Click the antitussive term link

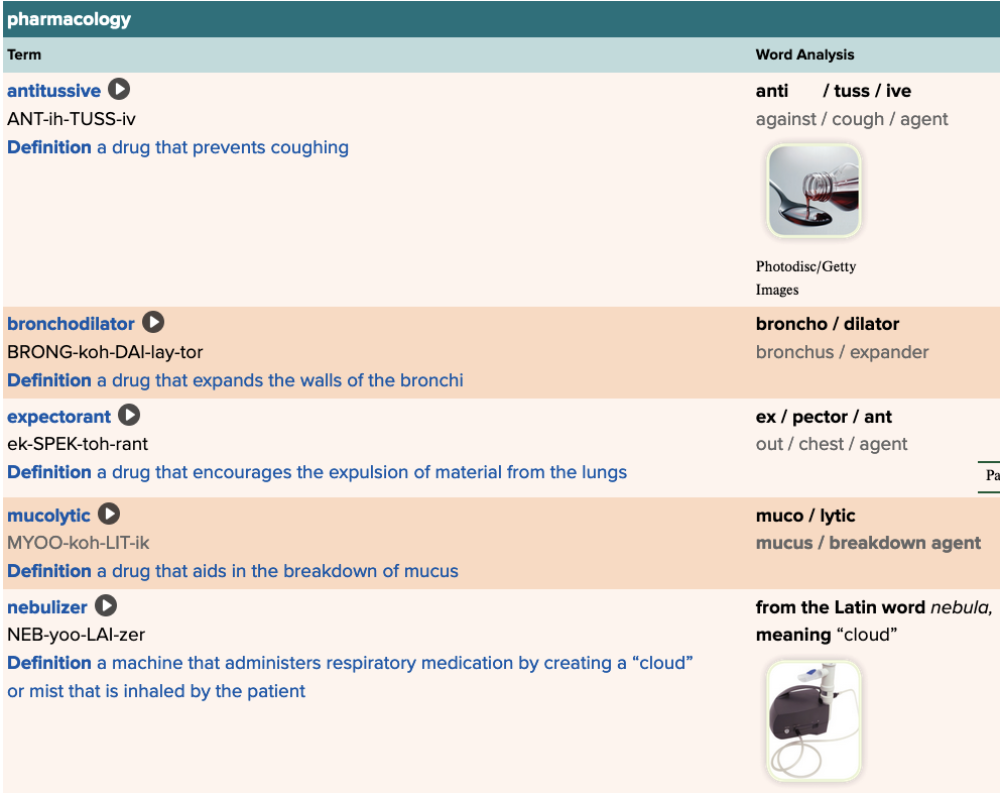pos(54,91)
